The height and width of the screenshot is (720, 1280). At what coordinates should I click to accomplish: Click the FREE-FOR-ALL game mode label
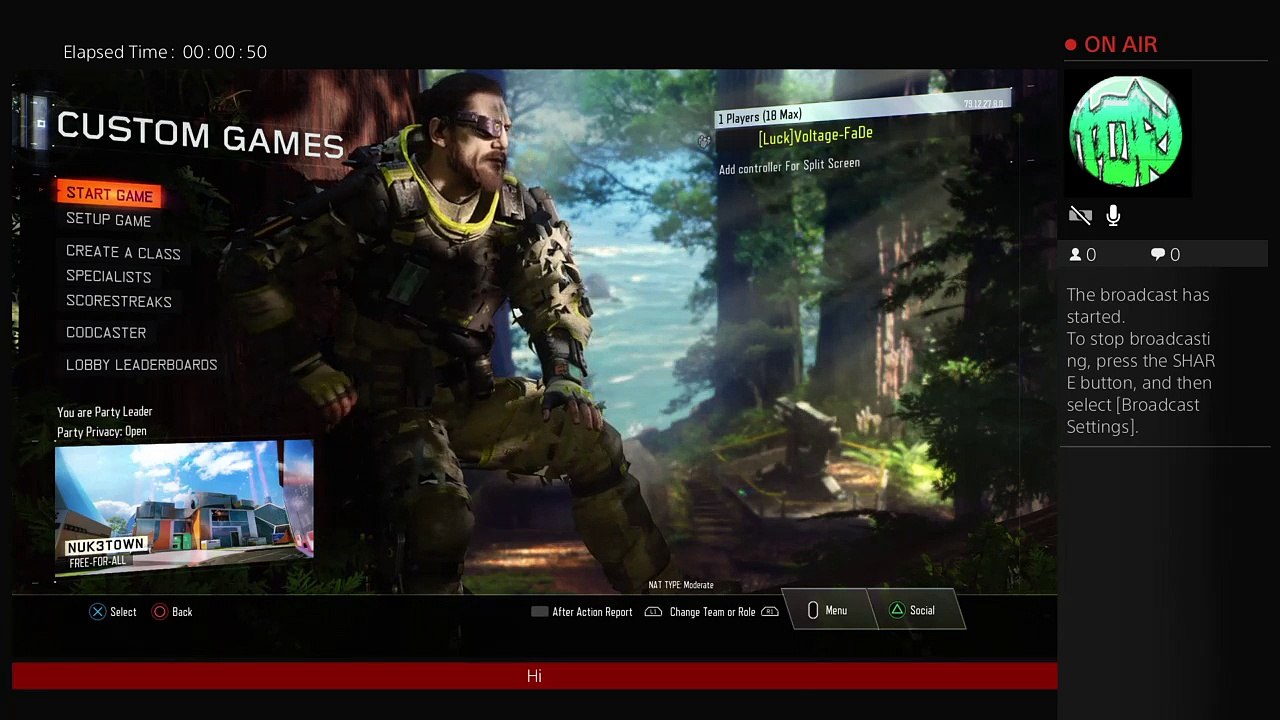pos(98,562)
